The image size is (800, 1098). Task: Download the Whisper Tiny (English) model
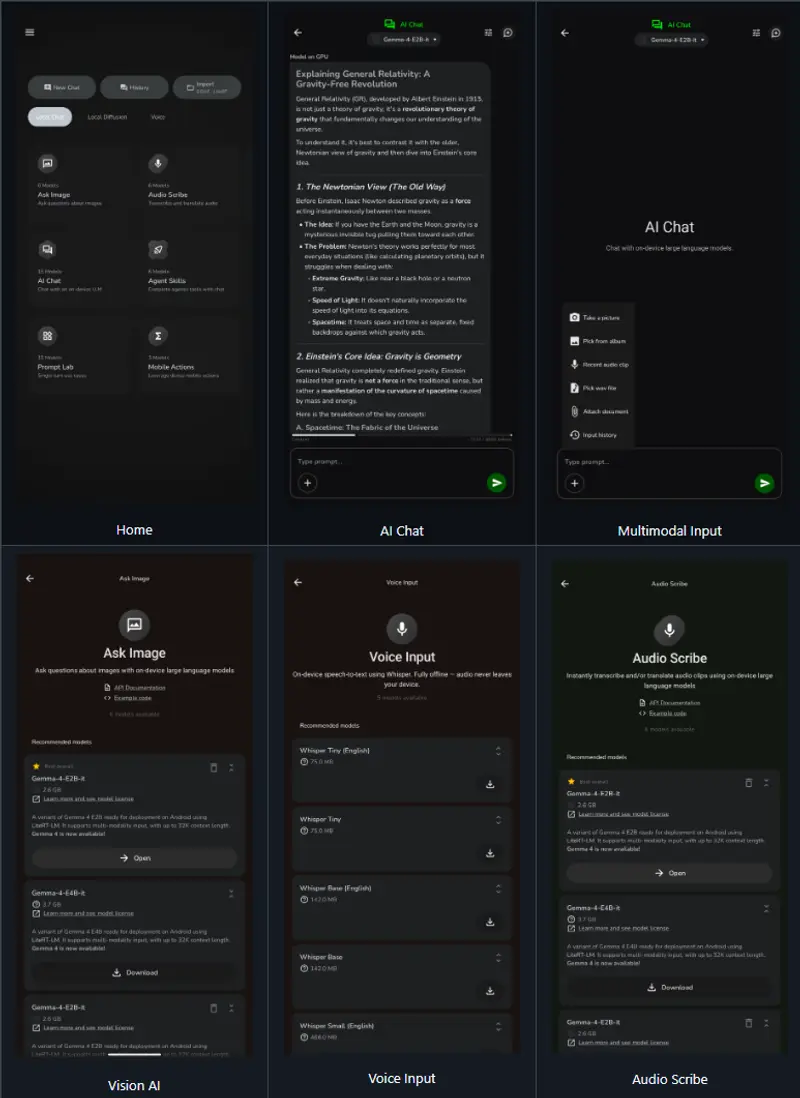(490, 784)
